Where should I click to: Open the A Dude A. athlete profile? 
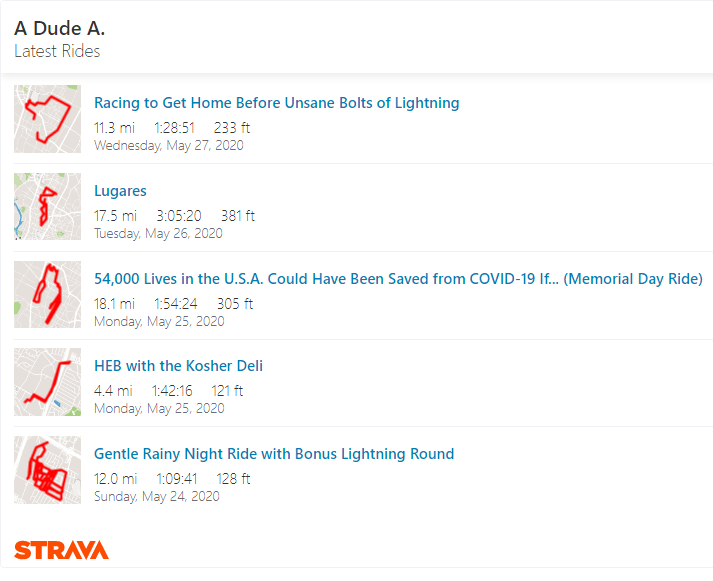[x=59, y=28]
